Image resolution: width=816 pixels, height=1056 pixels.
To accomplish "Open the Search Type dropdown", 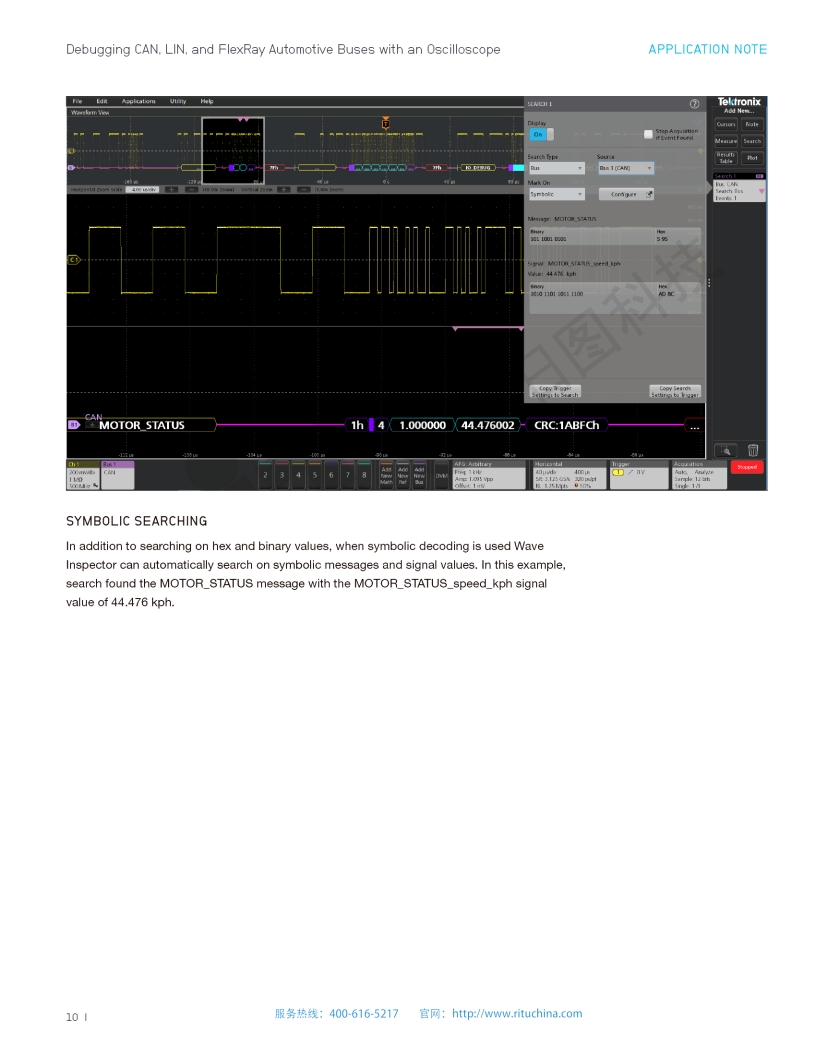I will 556,168.
